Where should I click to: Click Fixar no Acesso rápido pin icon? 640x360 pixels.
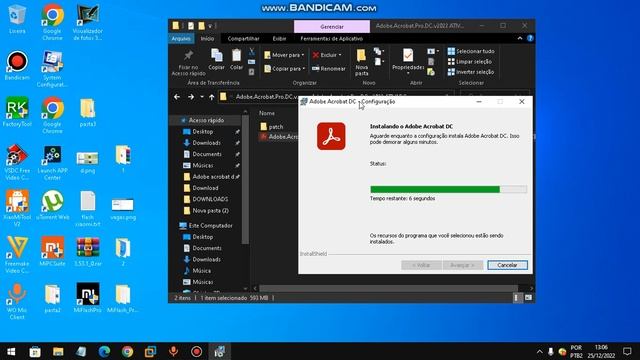click(188, 55)
